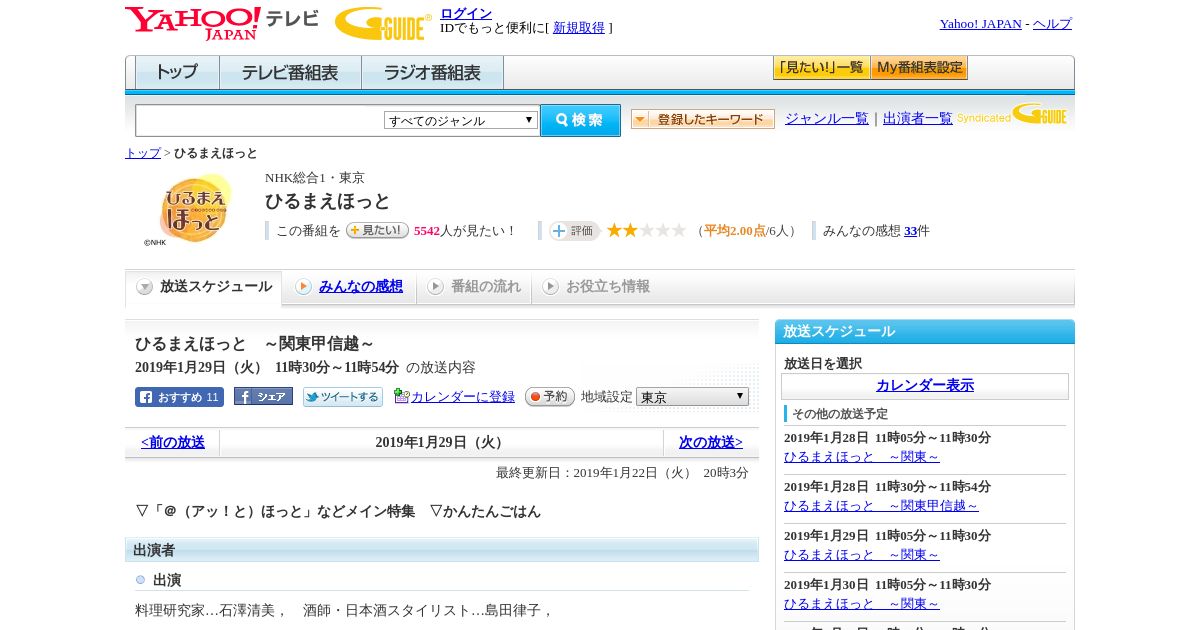Screen dimensions: 1200x630
Task: Add the program with the 見たい! button
Action: pos(377,230)
